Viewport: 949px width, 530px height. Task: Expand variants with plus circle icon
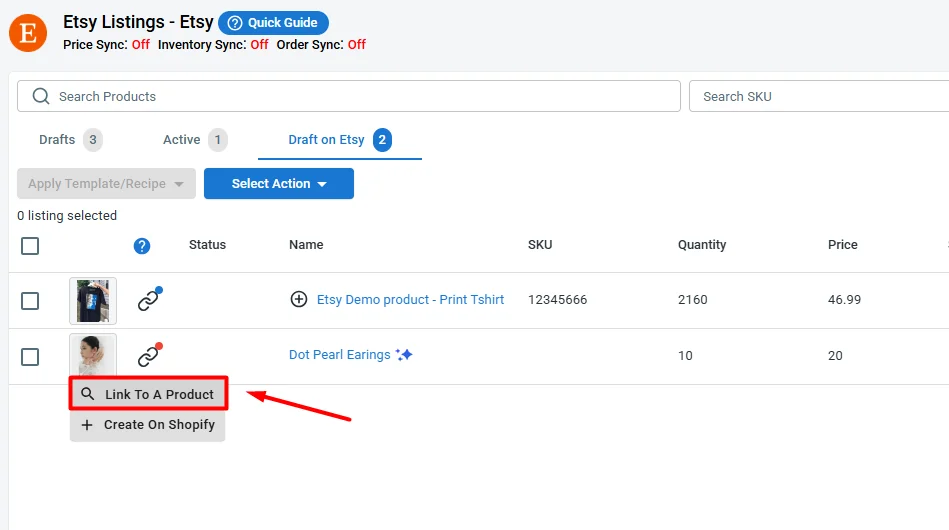pyautogui.click(x=298, y=300)
